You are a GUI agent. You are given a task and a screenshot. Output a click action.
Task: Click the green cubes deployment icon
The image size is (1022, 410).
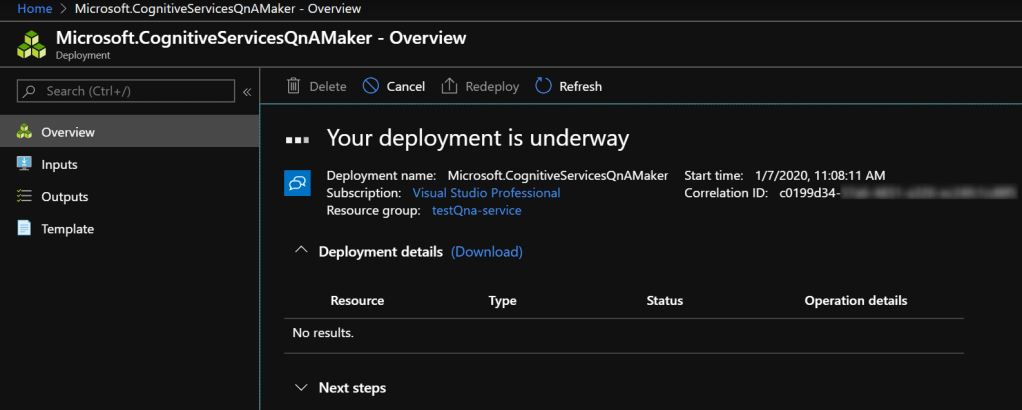(33, 45)
